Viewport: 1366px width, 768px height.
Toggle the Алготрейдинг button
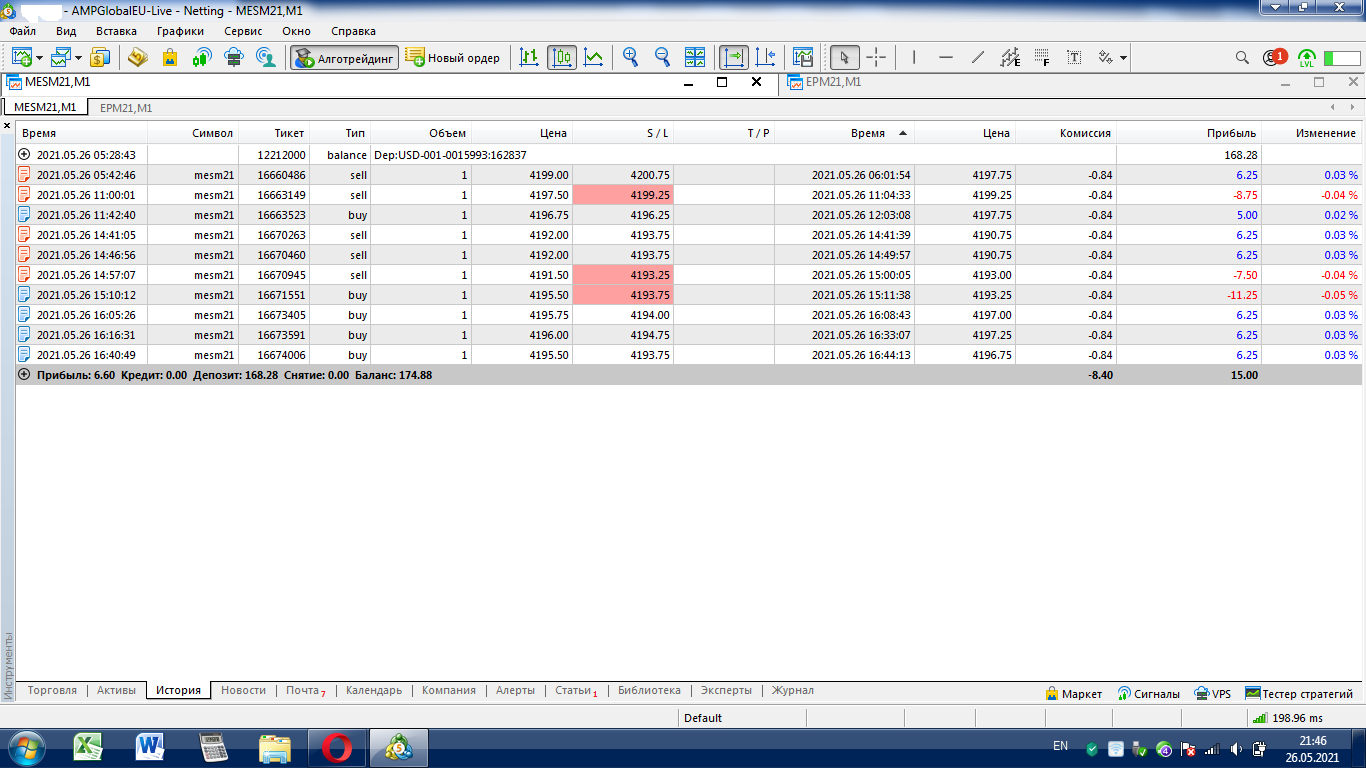tap(345, 57)
